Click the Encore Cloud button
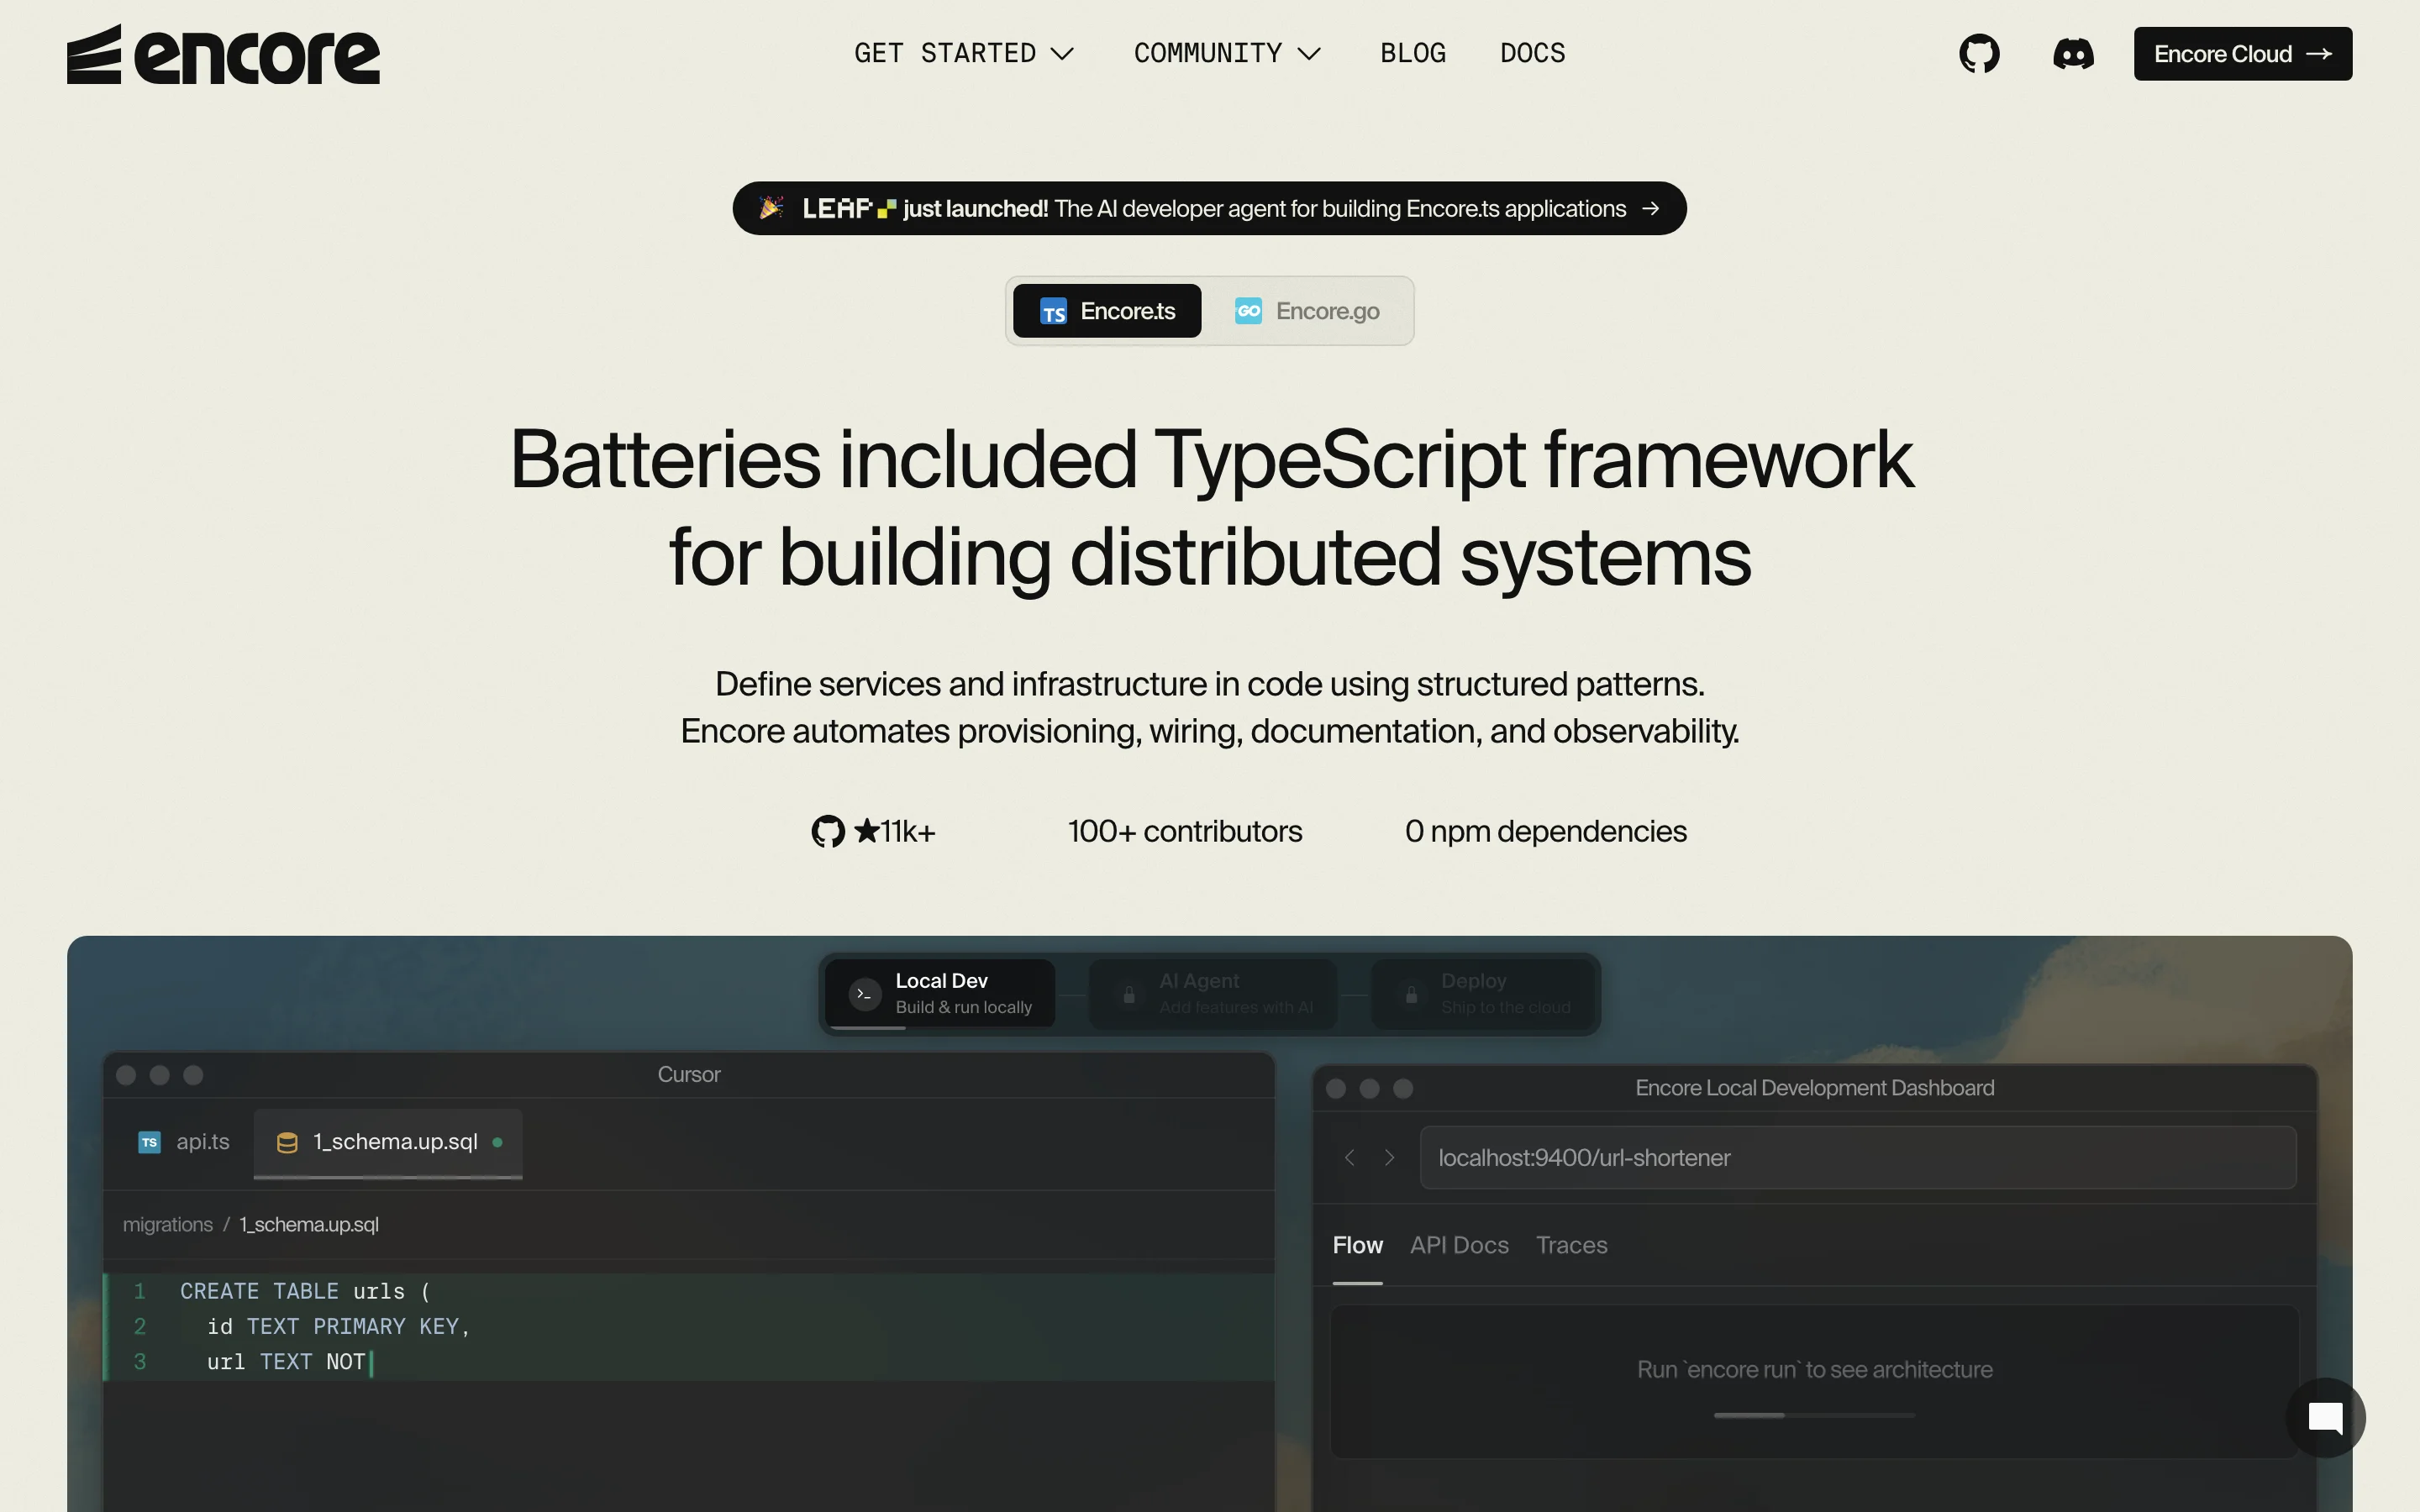Viewport: 2420px width, 1512px height. coord(2242,54)
